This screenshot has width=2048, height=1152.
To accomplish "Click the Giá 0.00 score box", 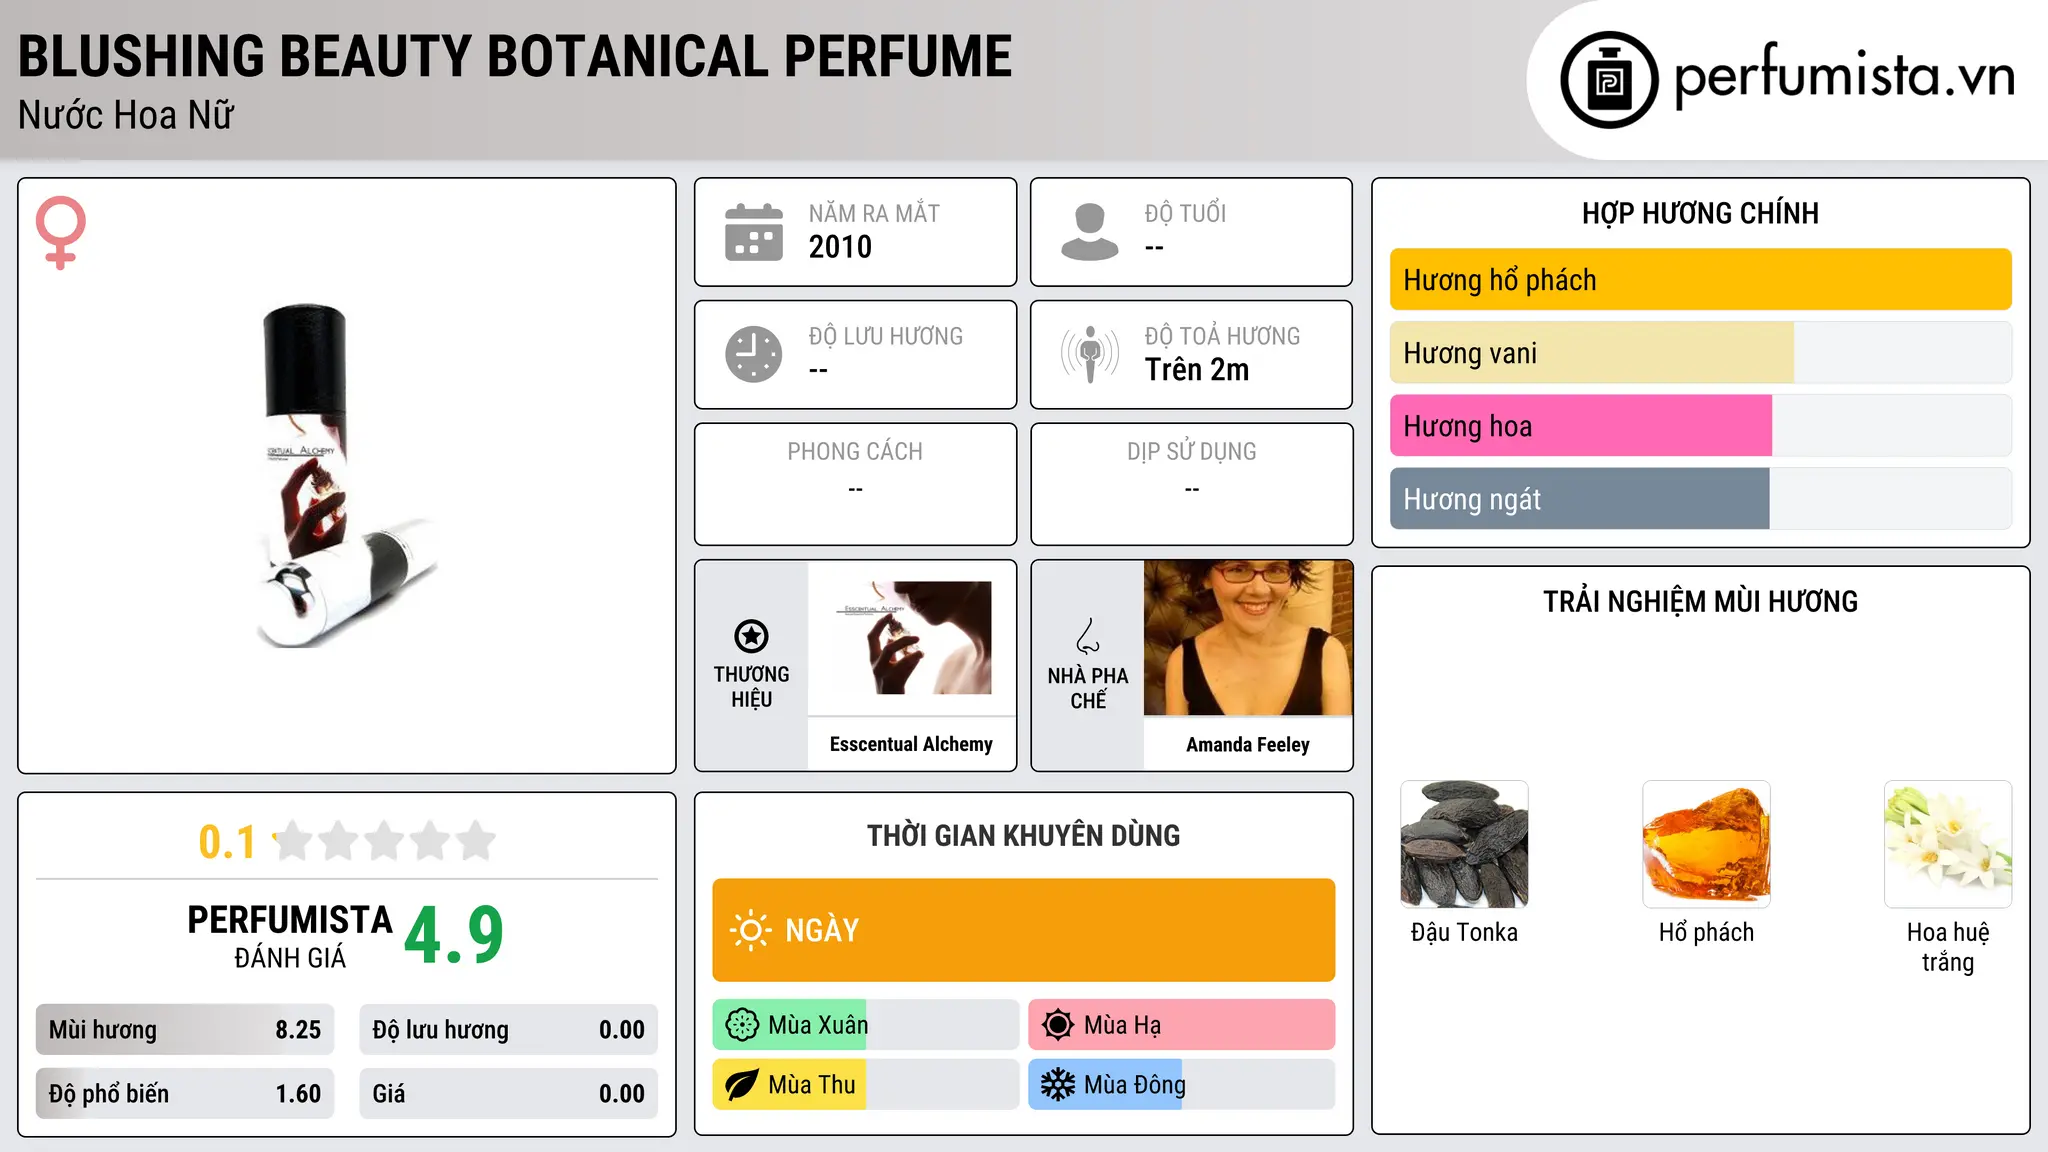I will [x=509, y=1094].
